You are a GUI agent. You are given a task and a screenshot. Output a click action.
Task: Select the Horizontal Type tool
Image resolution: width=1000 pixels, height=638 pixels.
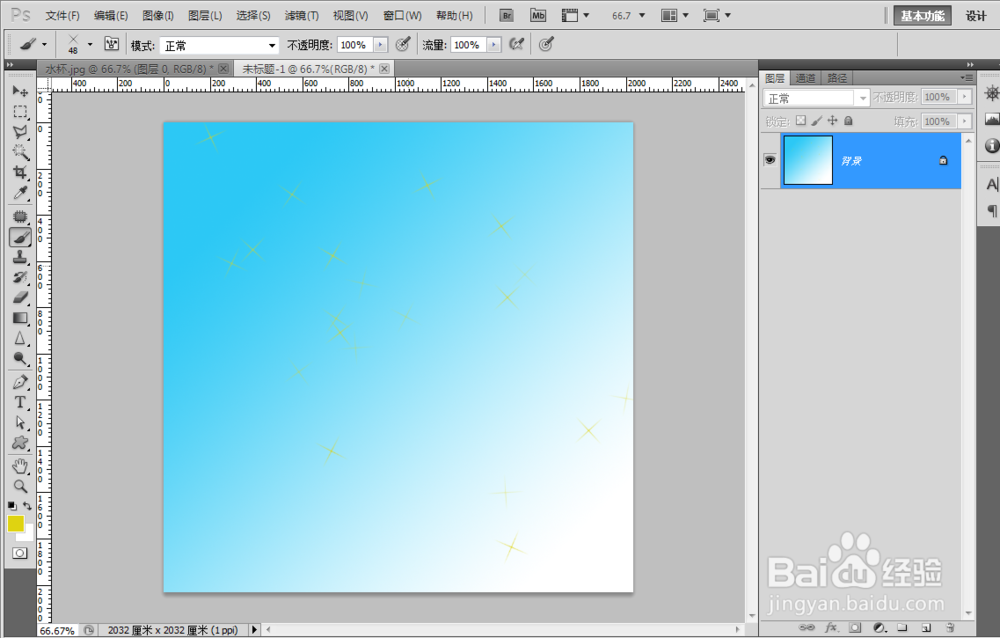click(20, 403)
